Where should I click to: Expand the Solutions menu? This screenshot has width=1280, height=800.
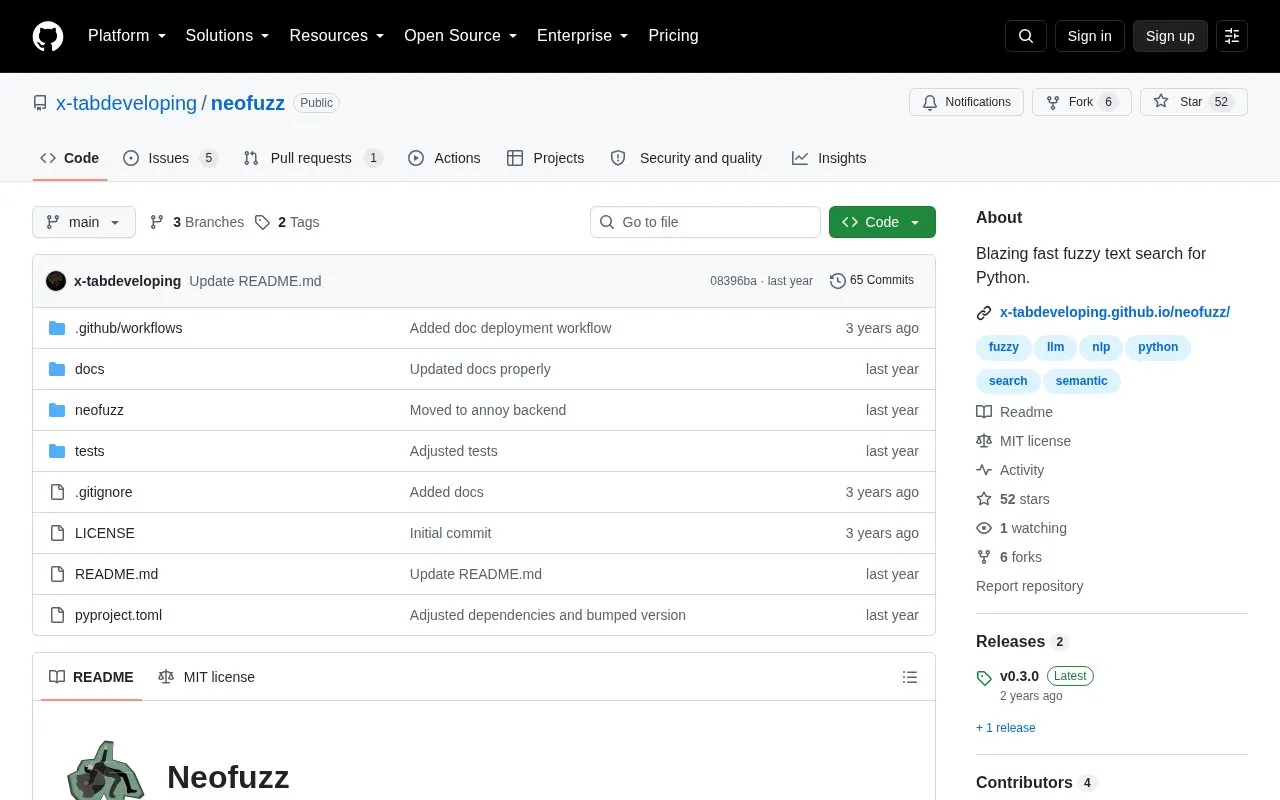[x=228, y=36]
